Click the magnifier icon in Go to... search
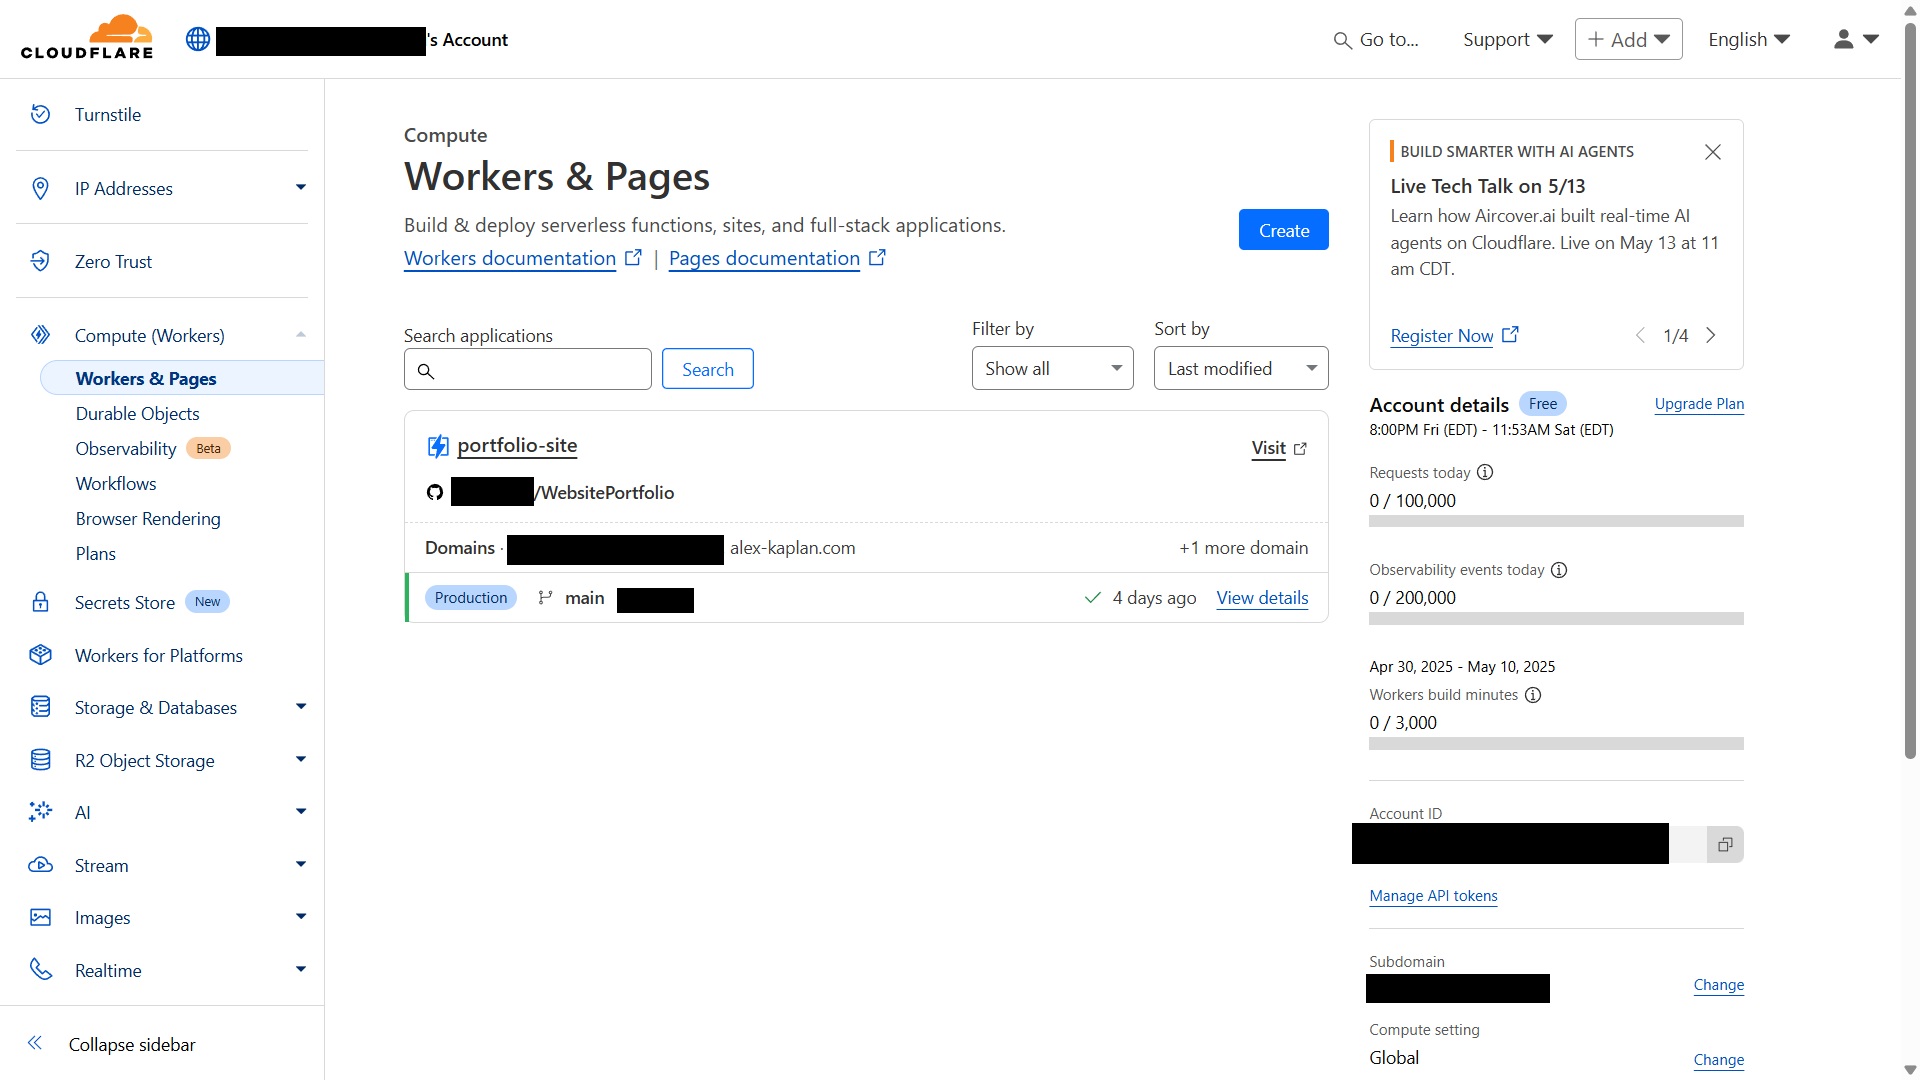This screenshot has width=1920, height=1080. tap(1344, 40)
